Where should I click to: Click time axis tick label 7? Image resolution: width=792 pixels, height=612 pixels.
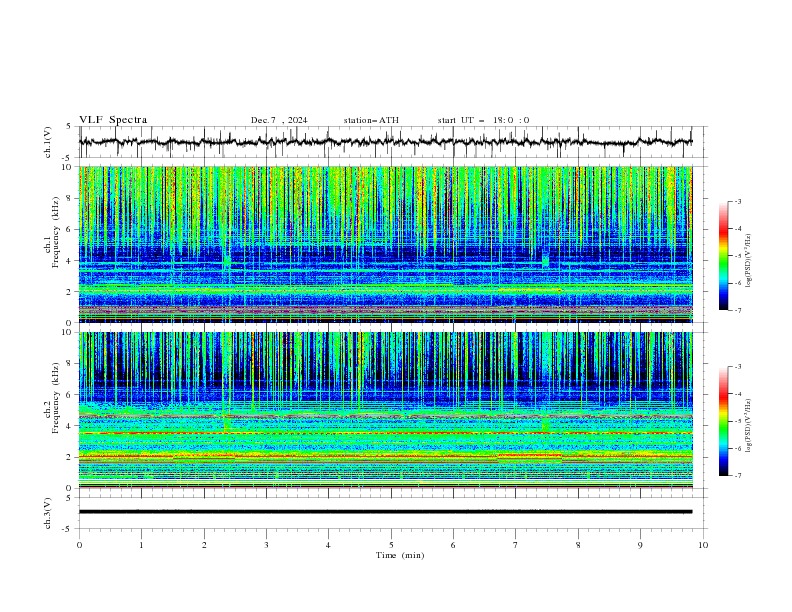pyautogui.click(x=516, y=545)
